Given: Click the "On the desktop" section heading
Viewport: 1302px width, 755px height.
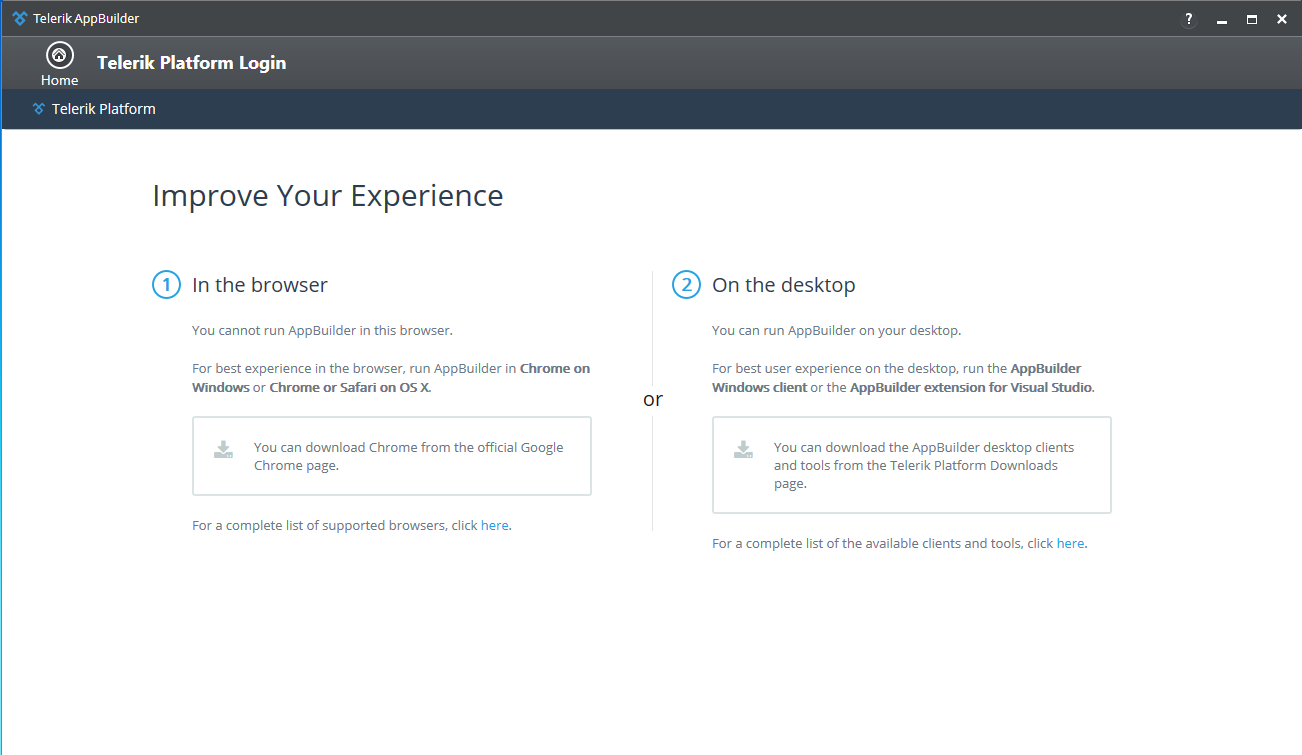Looking at the screenshot, I should (783, 285).
